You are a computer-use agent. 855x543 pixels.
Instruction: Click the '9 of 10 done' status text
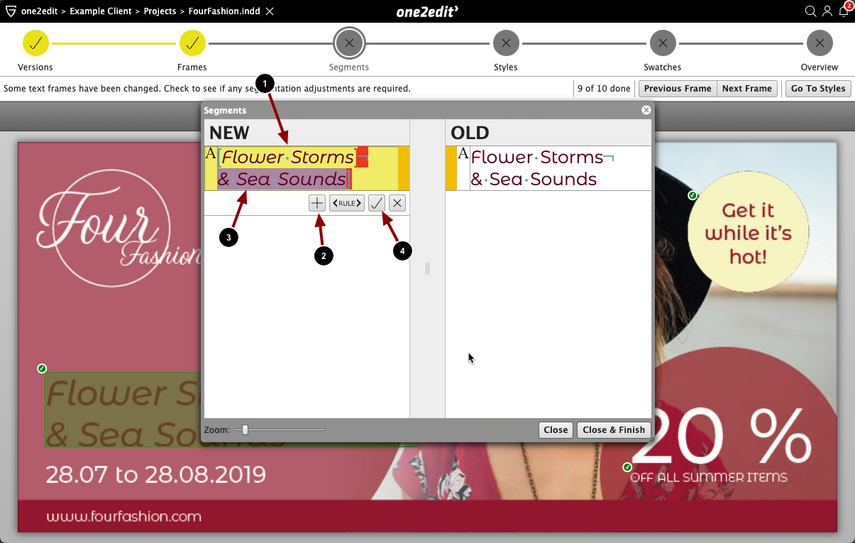point(604,88)
